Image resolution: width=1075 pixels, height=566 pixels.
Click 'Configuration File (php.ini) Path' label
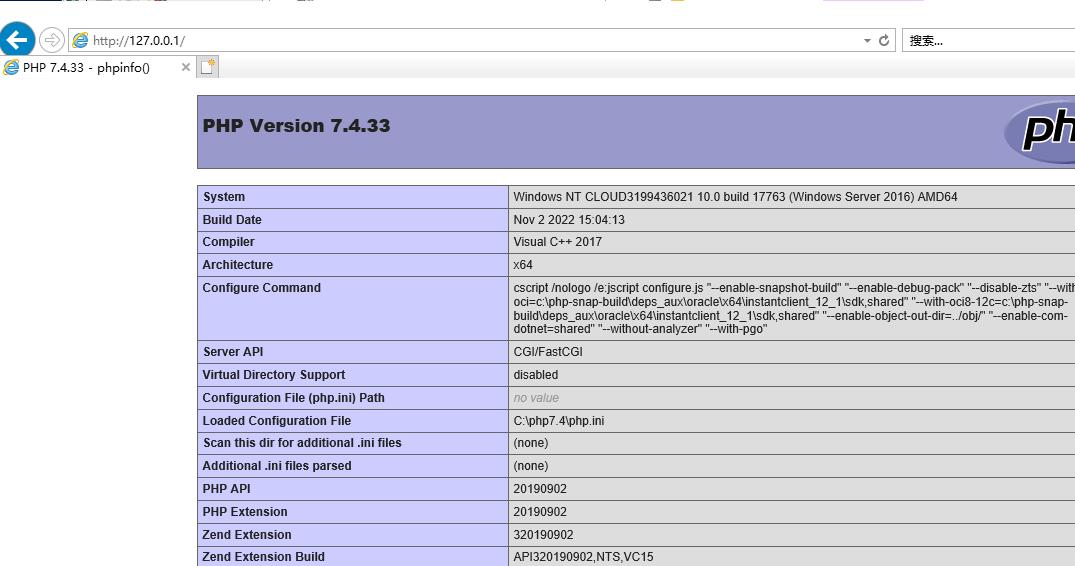[x=293, y=397]
